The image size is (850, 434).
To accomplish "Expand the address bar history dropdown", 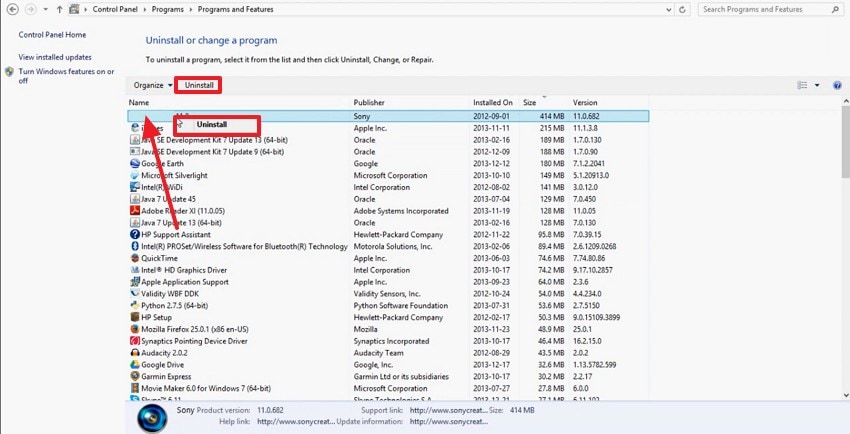I will click(x=670, y=9).
